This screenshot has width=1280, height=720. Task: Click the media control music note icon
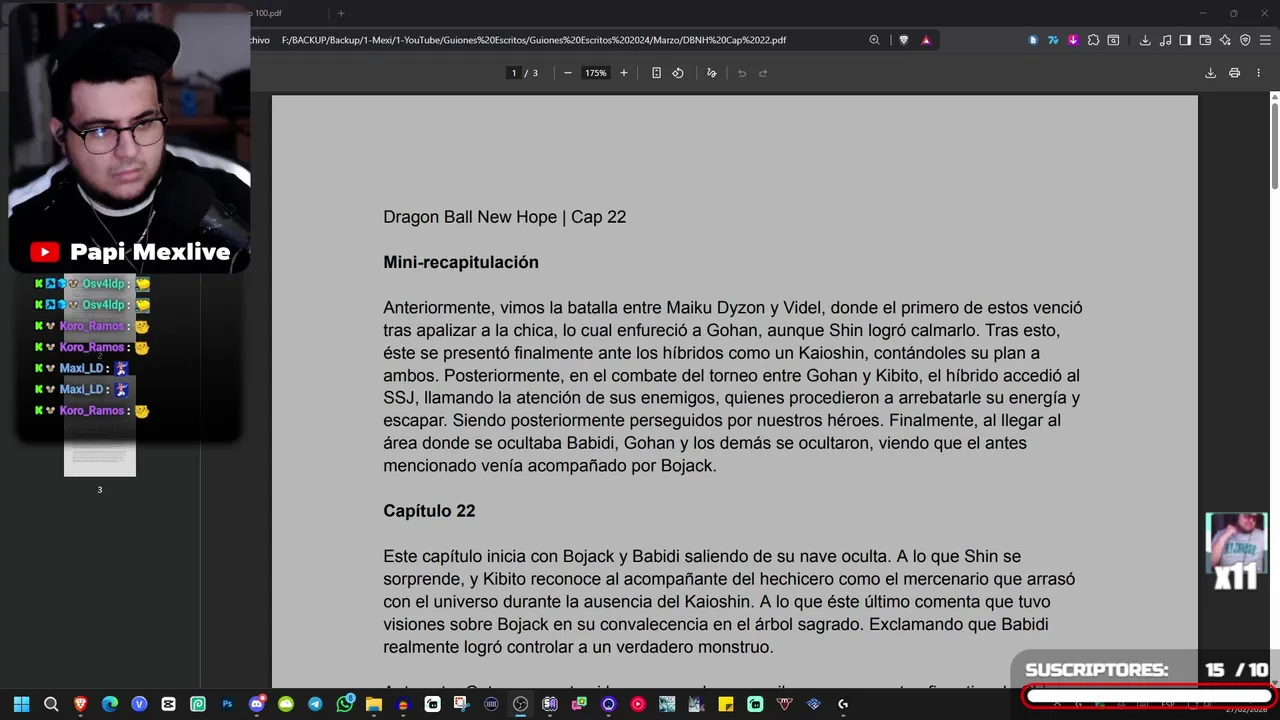click(x=1166, y=40)
